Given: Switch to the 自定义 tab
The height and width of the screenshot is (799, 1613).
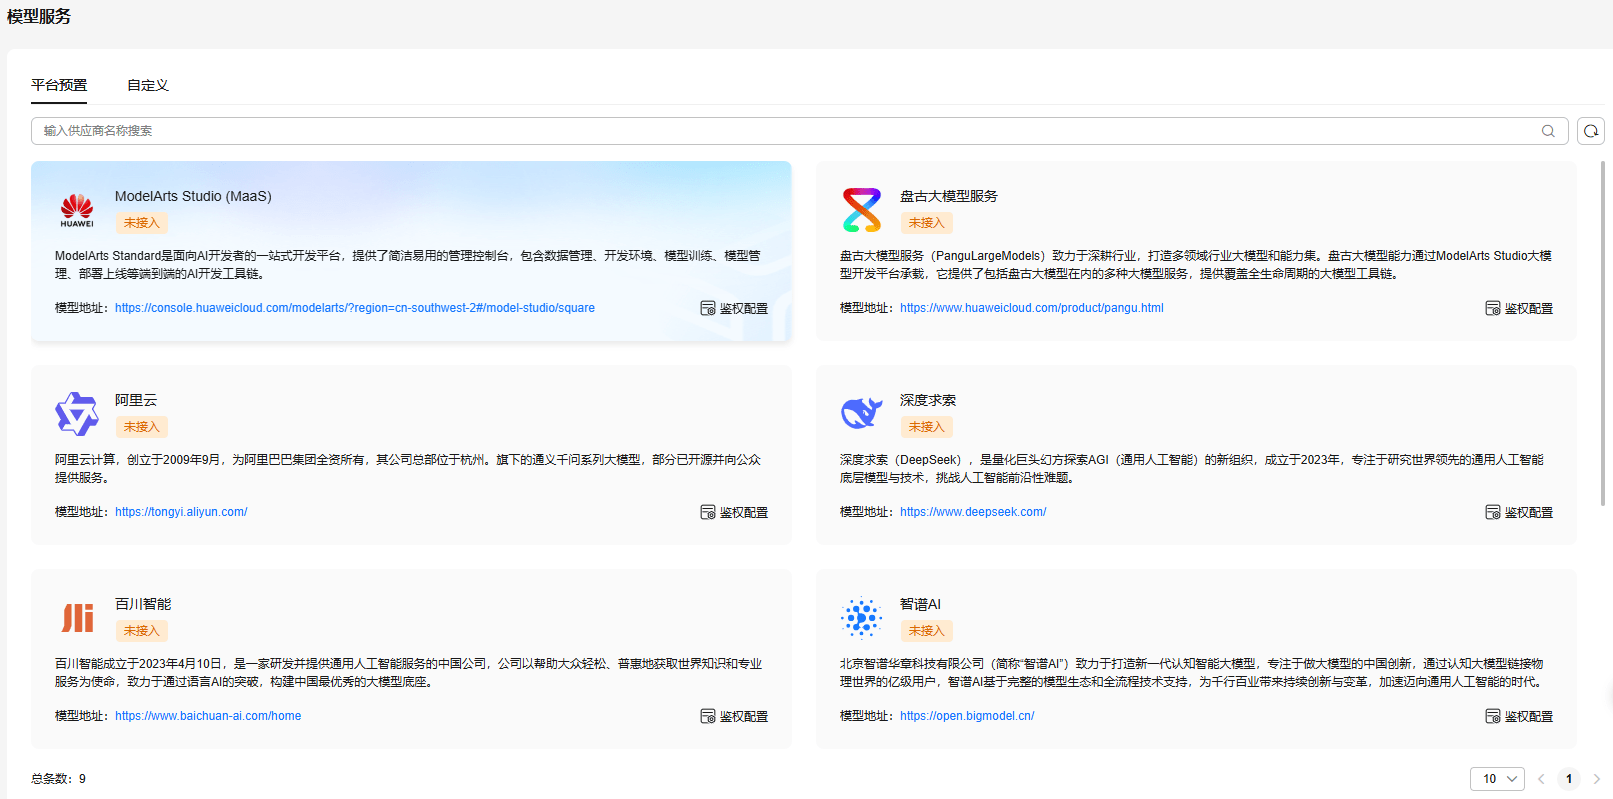Looking at the screenshot, I should (x=148, y=86).
